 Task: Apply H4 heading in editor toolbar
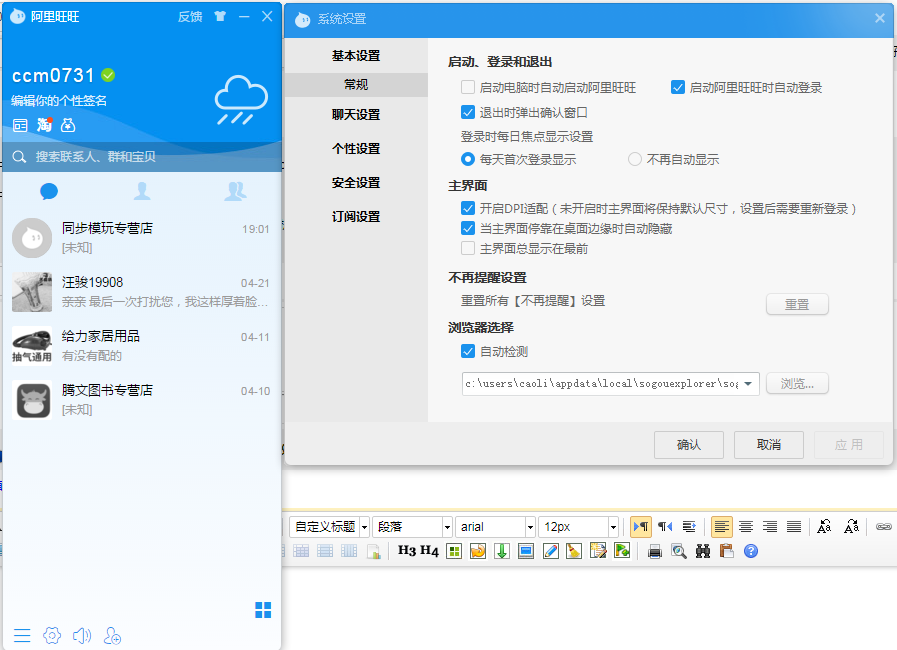[x=429, y=551]
